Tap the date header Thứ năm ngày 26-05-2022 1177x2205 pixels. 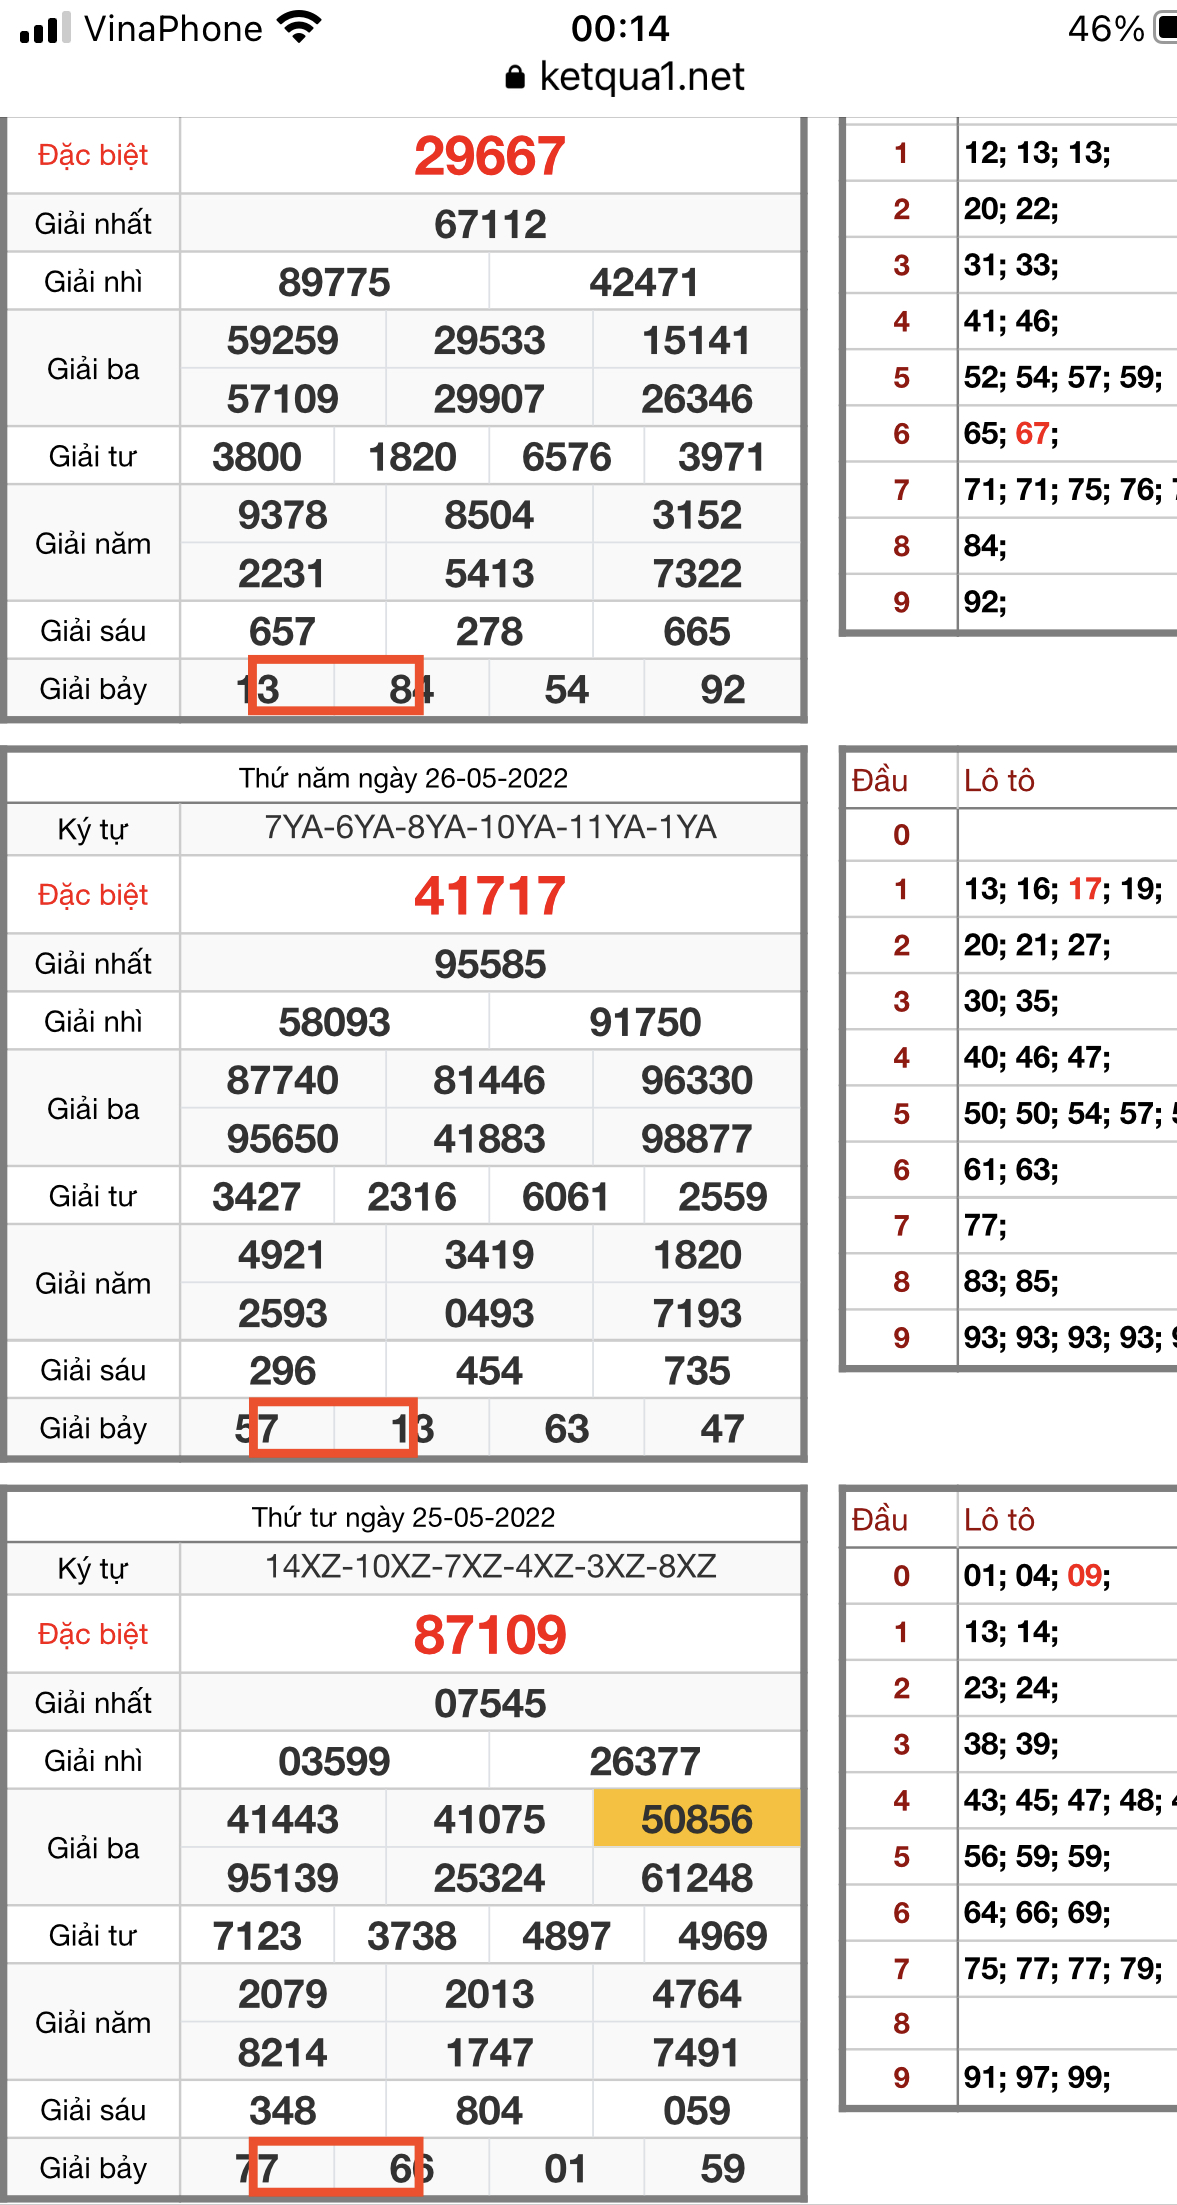pyautogui.click(x=403, y=778)
